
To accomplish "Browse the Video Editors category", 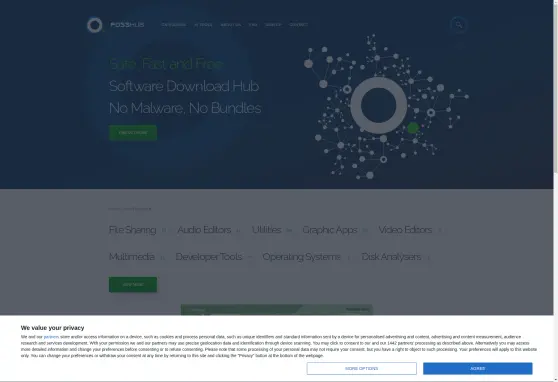I will [405, 230].
